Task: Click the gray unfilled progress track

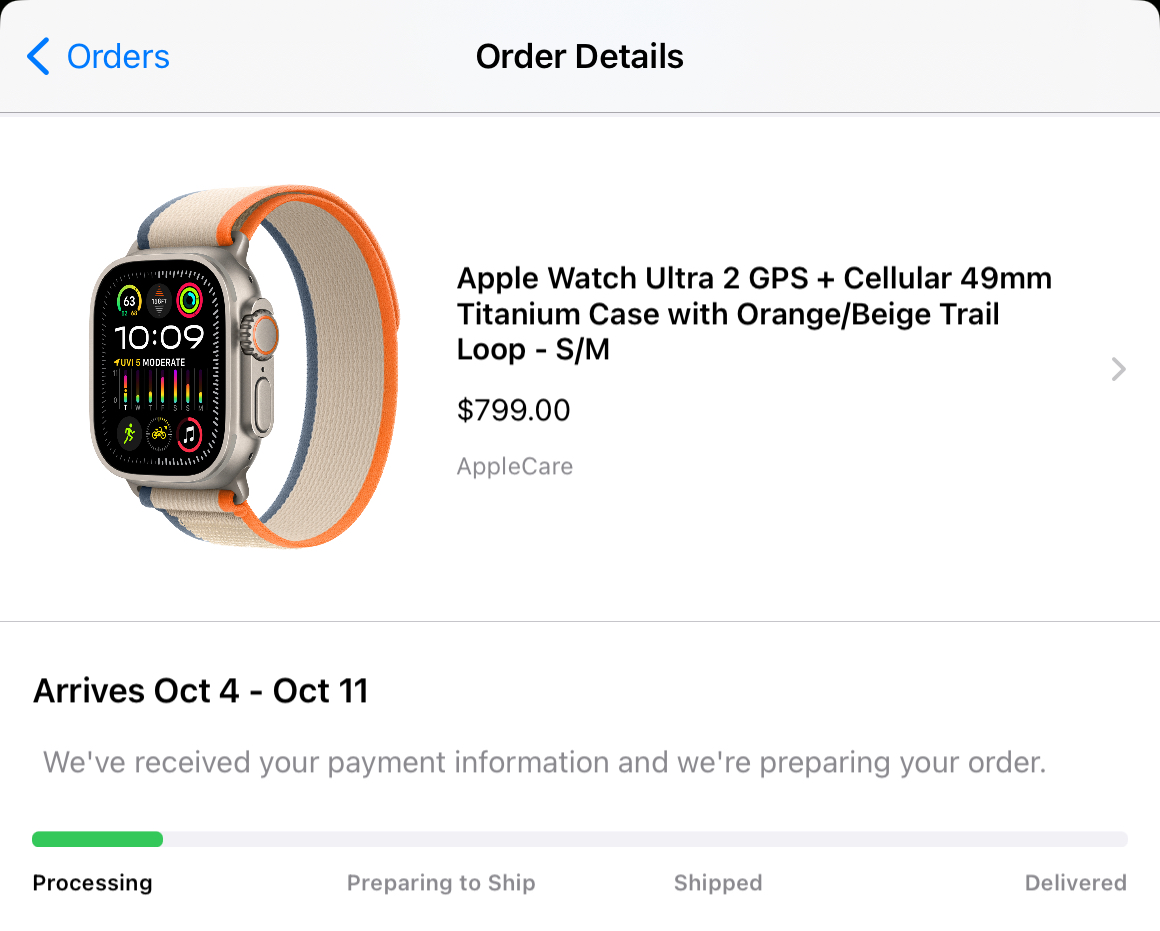Action: click(x=644, y=839)
